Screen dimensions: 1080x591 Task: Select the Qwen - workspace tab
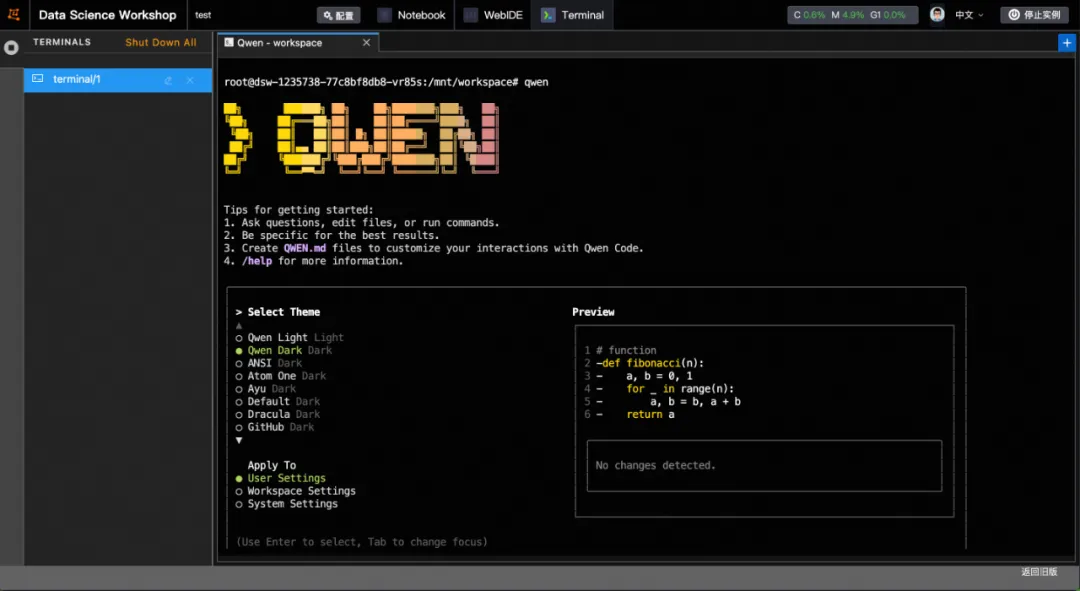click(298, 43)
